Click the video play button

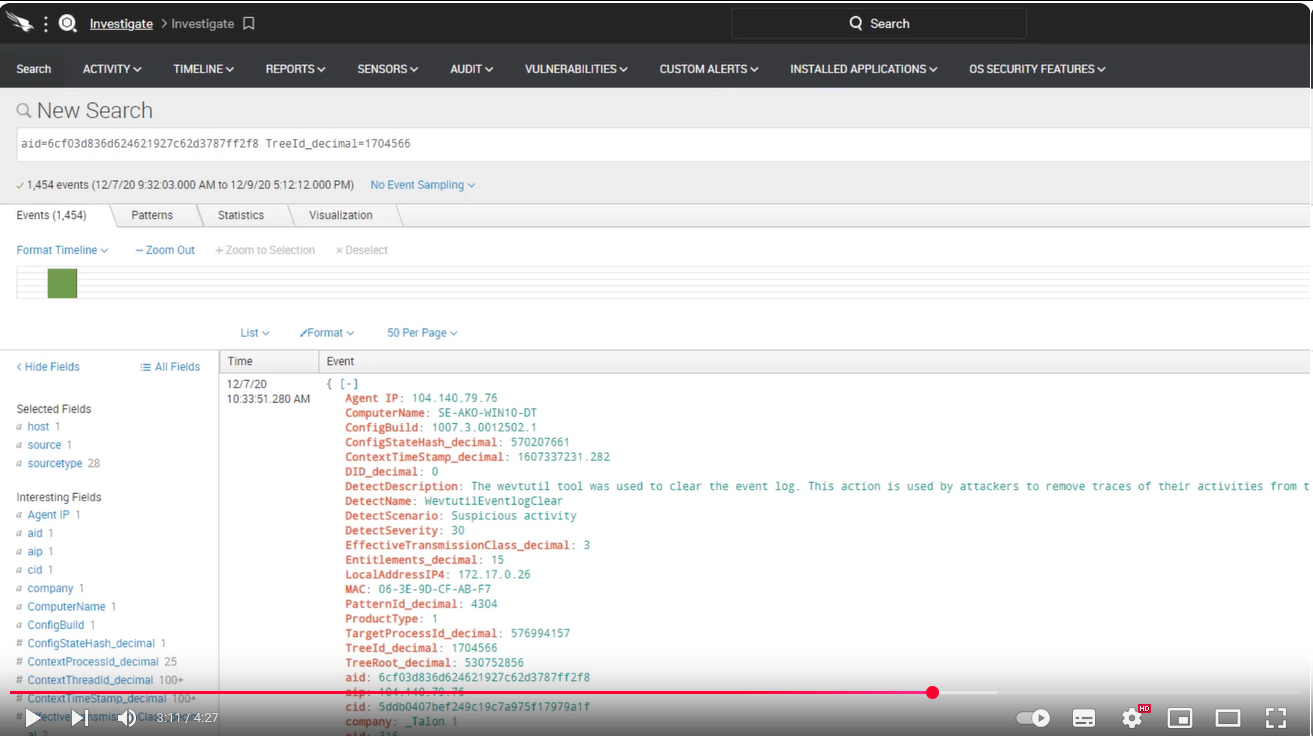[33, 718]
